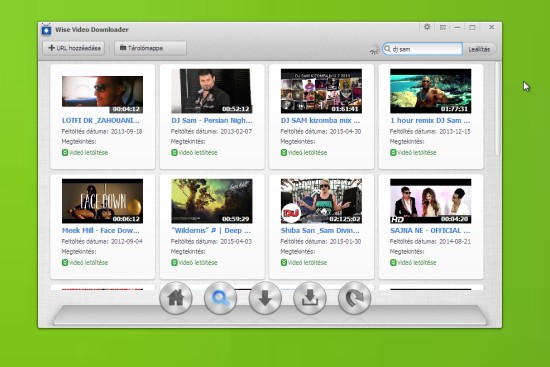
Task: Click the results list vertical scrollbar
Action: coord(497,109)
